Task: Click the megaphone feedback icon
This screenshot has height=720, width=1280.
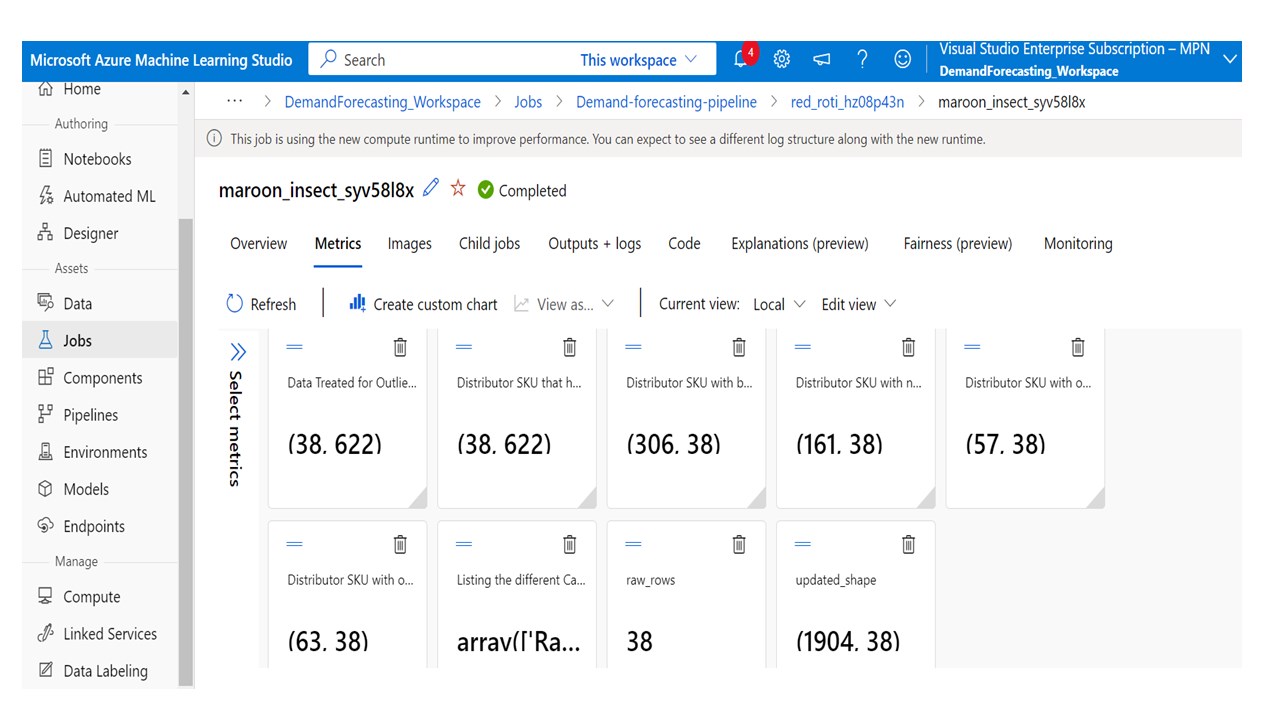Action: [x=822, y=60]
